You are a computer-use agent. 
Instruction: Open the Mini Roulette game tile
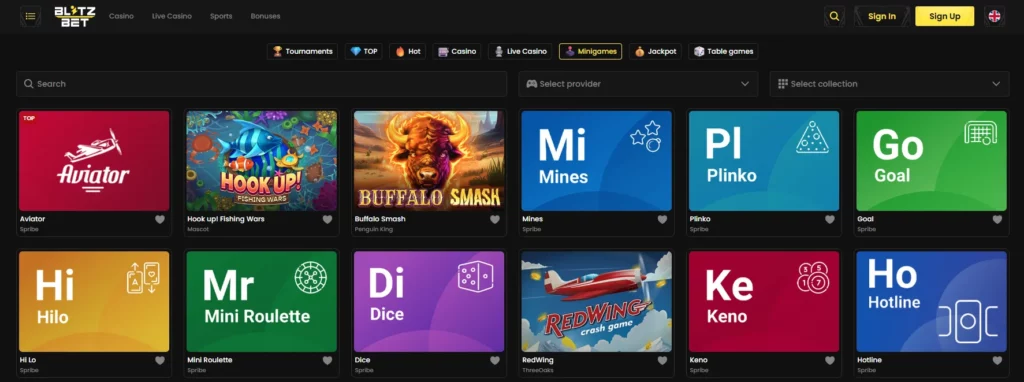(x=261, y=302)
